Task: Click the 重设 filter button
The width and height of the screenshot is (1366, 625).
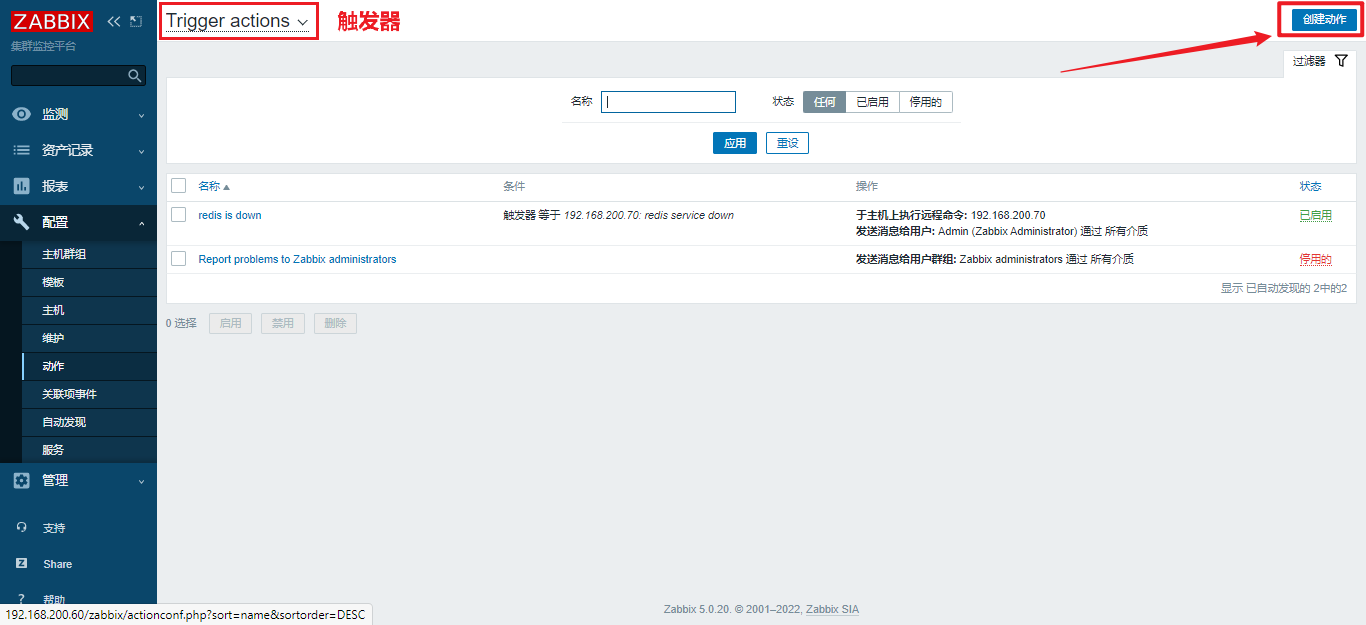Action: (787, 143)
